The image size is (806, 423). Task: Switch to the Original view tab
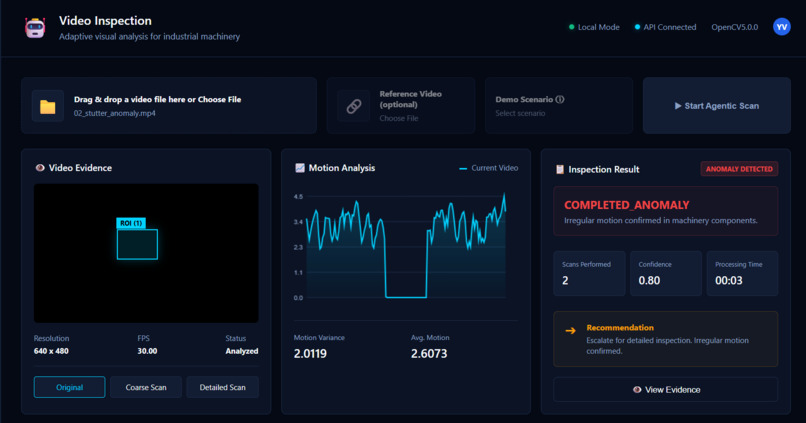69,387
